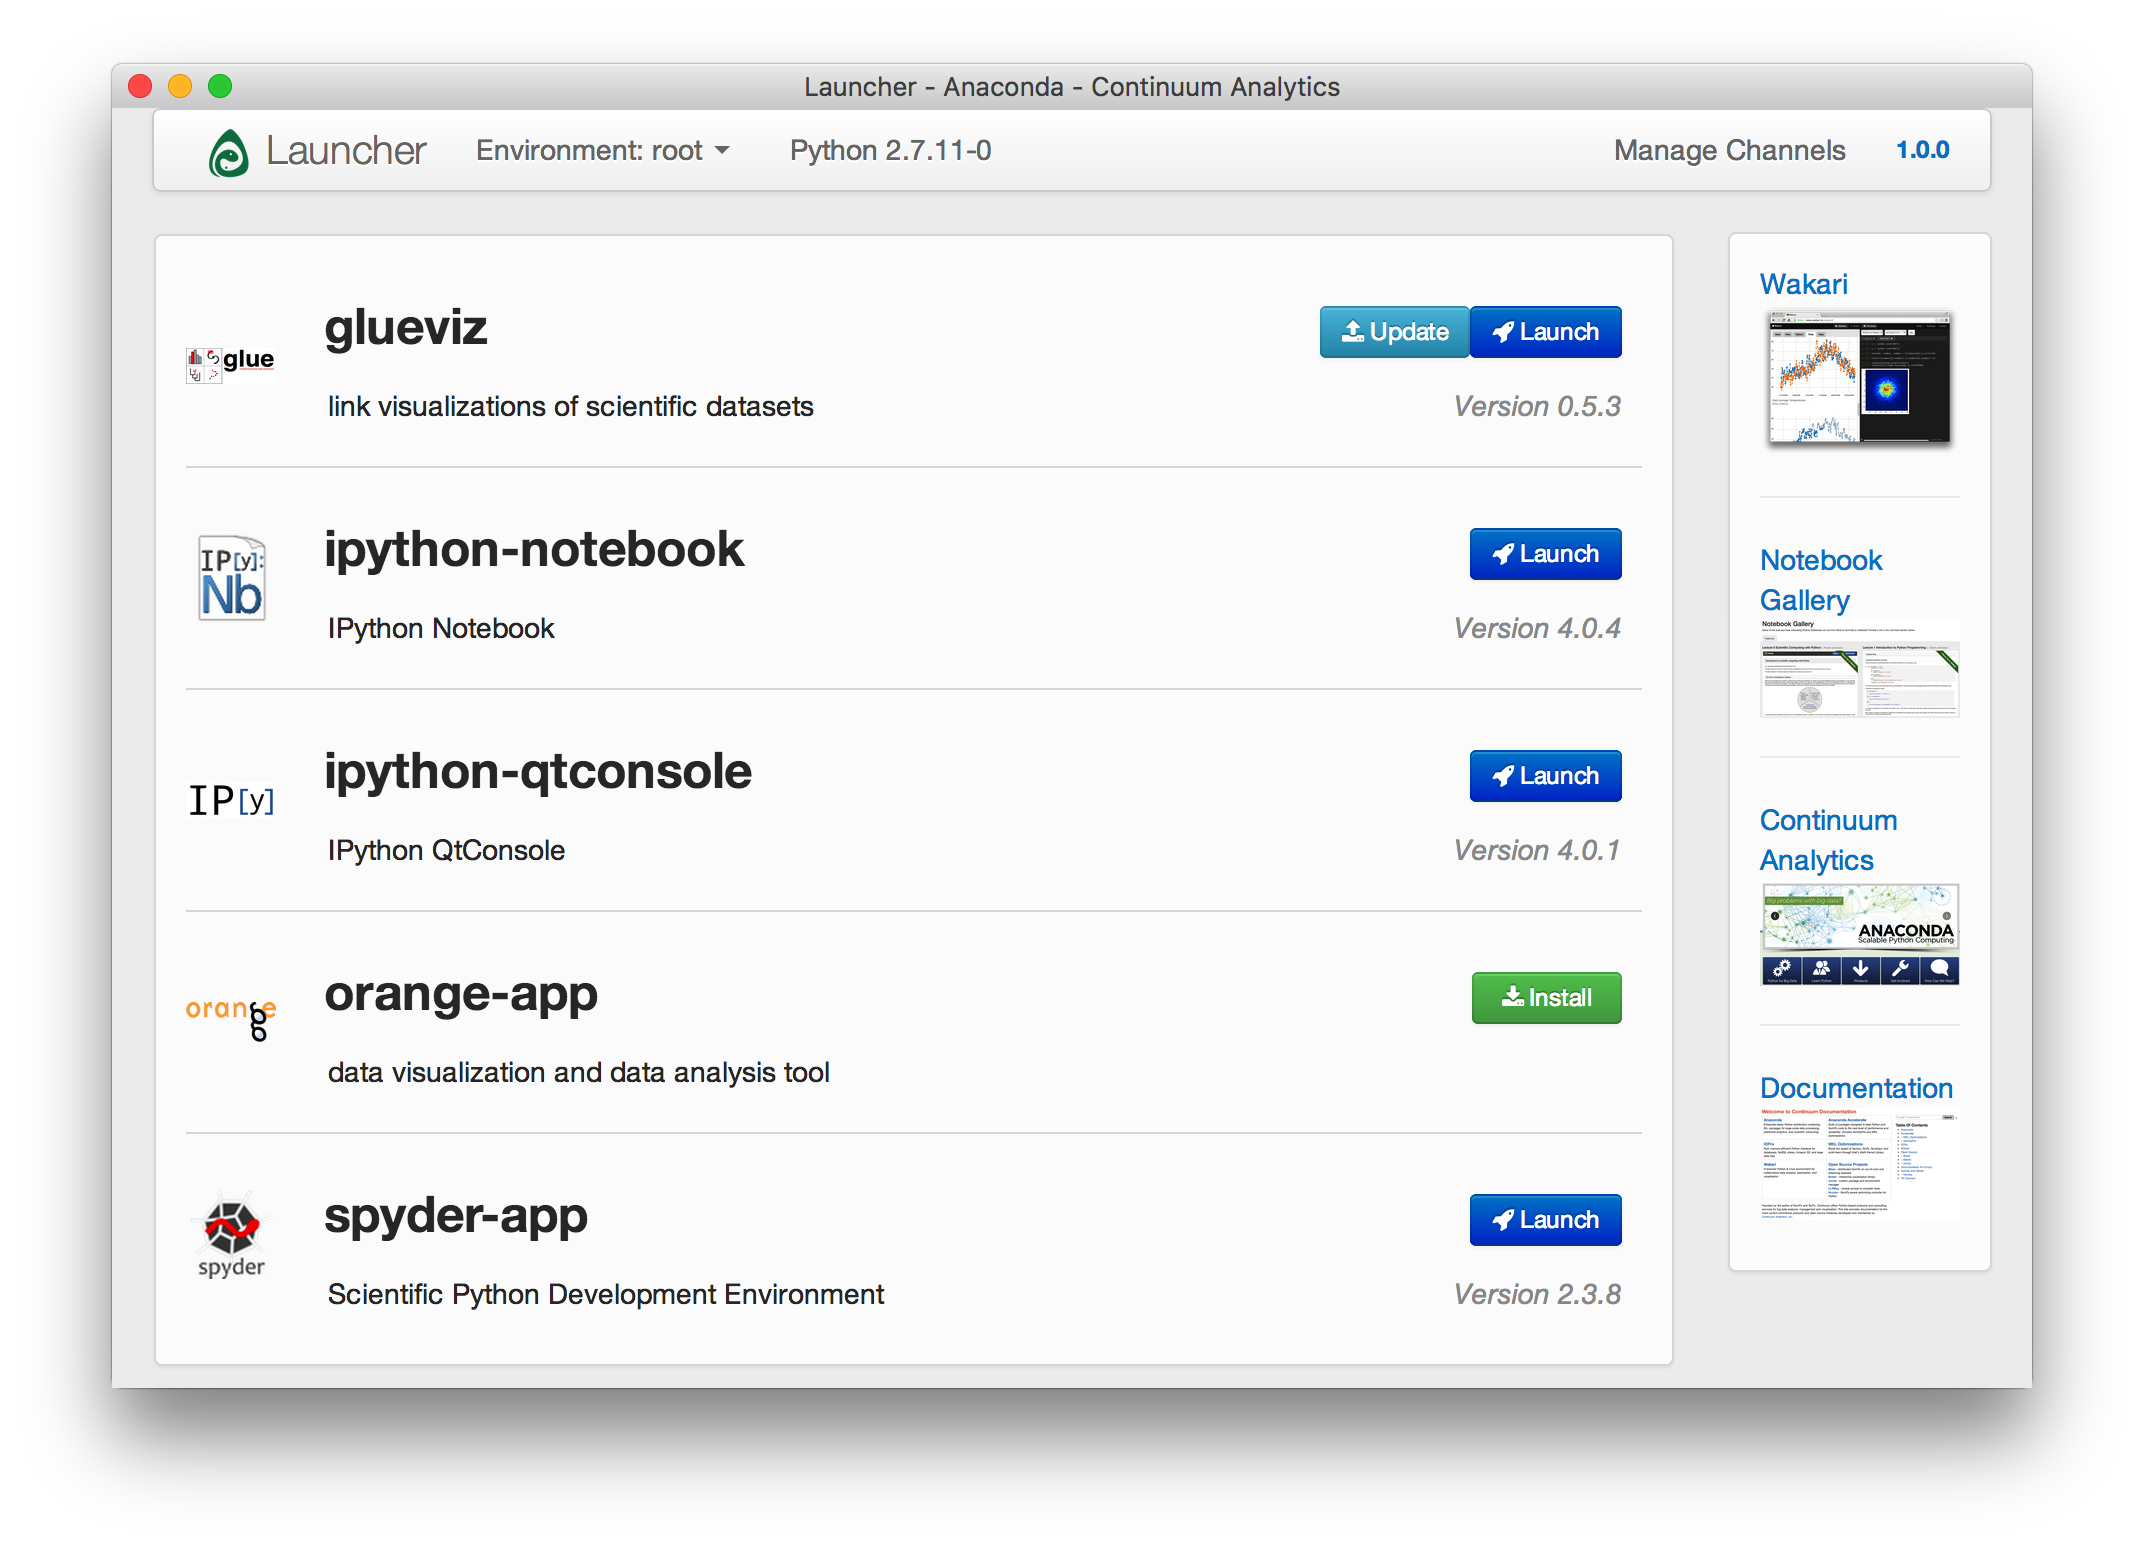
Task: Launch spyder-app
Action: (x=1545, y=1220)
